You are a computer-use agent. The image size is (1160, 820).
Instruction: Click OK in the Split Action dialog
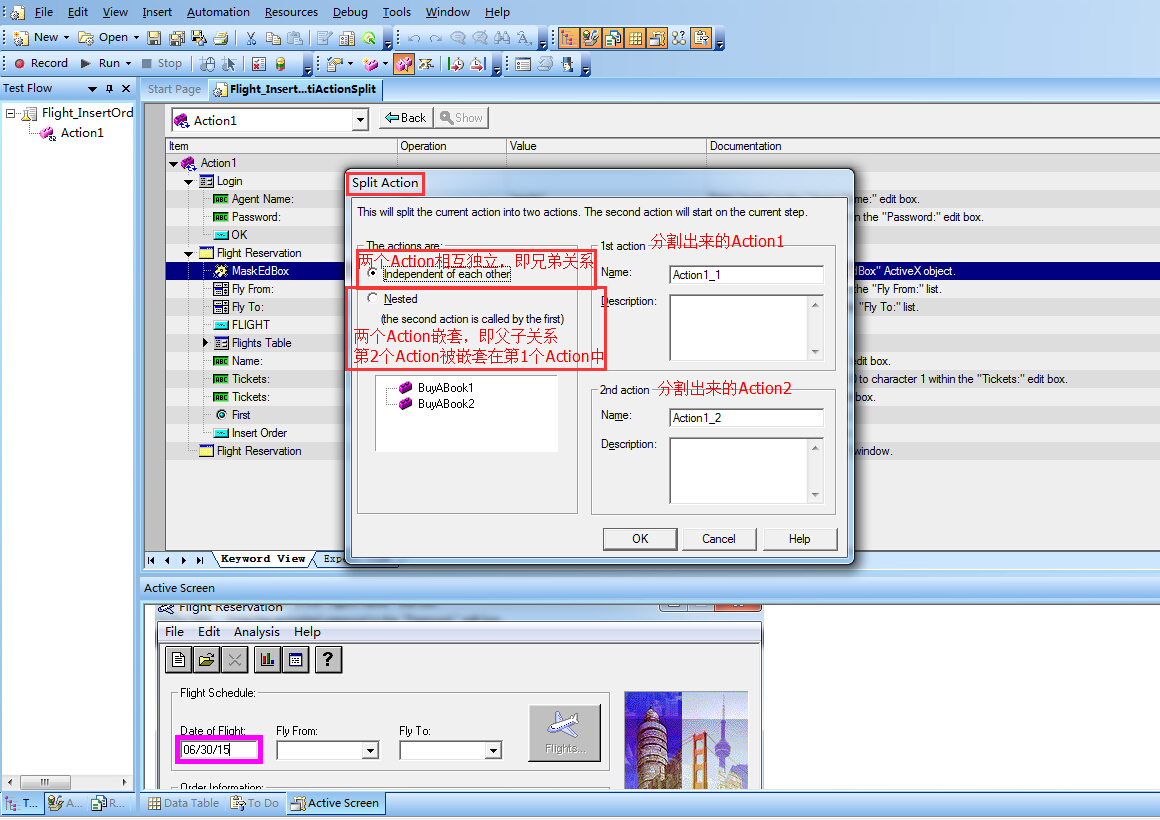pyautogui.click(x=640, y=539)
